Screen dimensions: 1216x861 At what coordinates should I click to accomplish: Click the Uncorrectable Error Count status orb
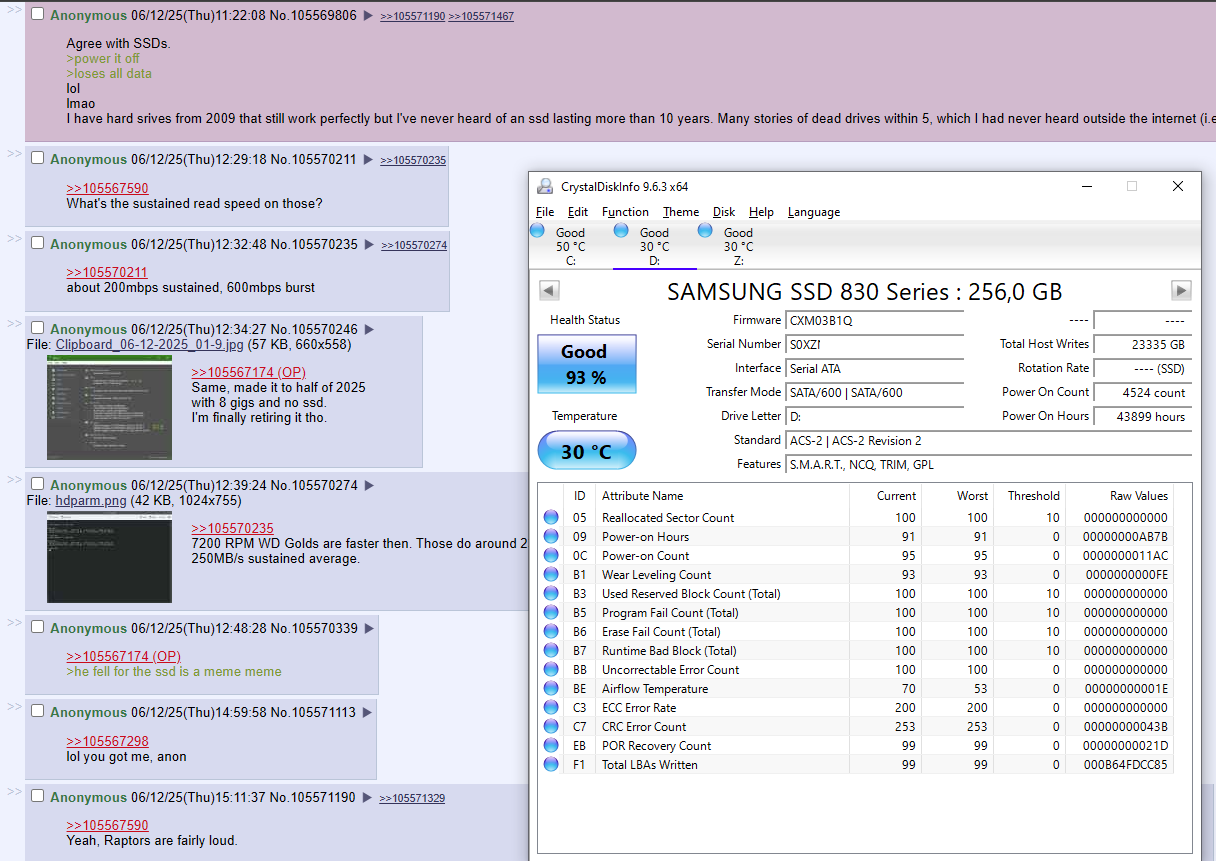551,670
